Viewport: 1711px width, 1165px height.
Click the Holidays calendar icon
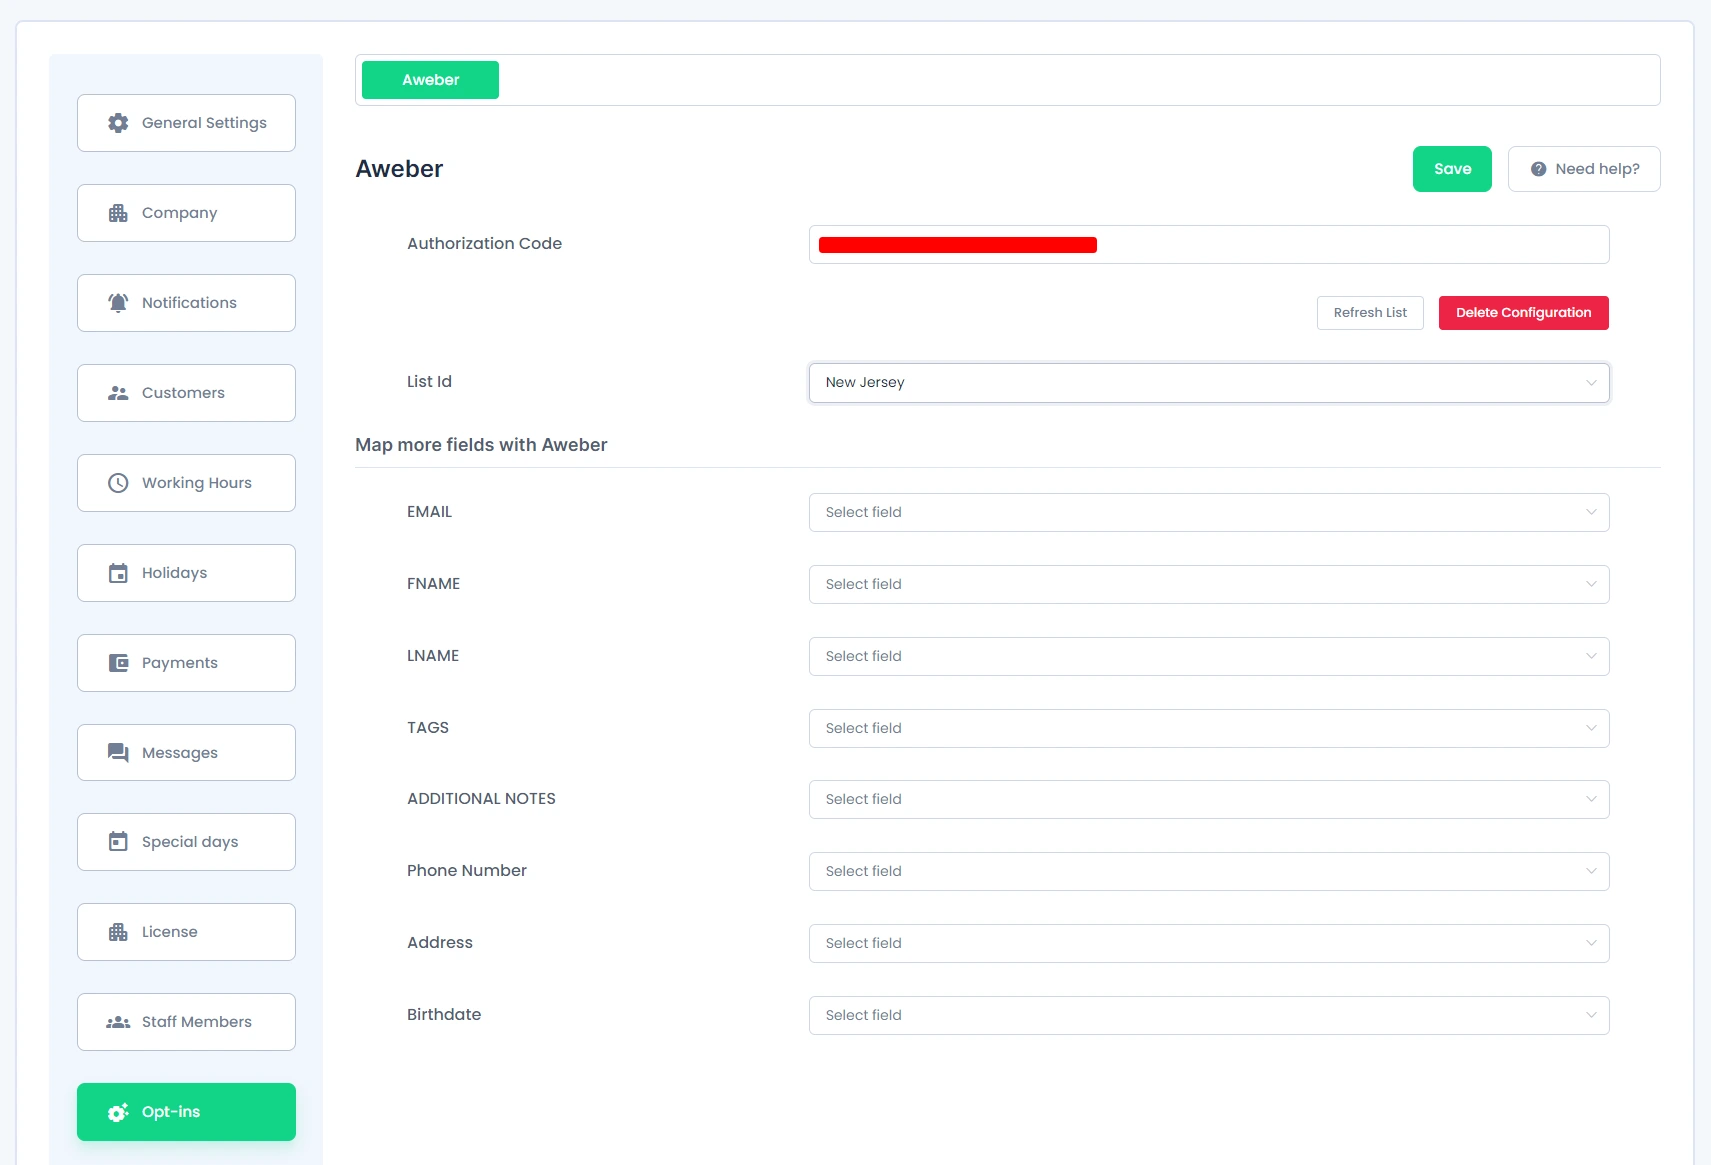[x=118, y=573]
